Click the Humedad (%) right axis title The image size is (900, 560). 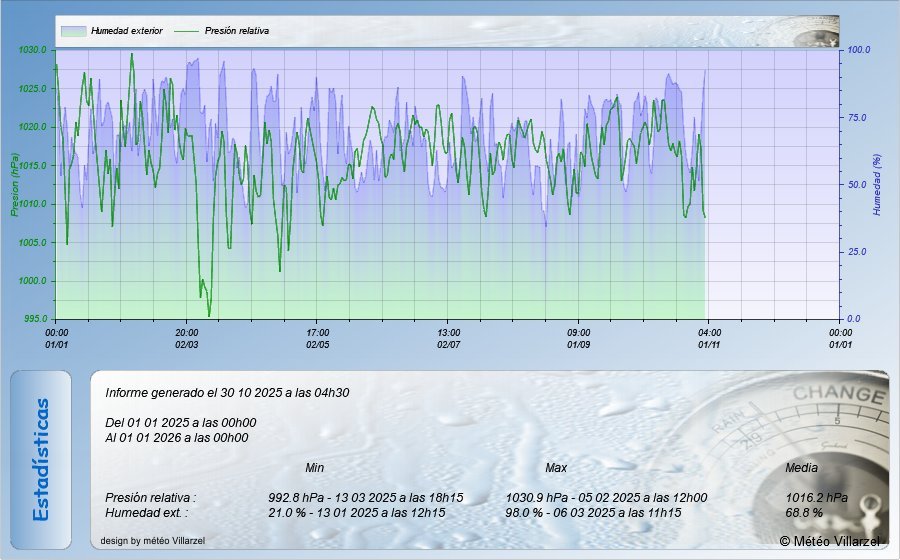(x=877, y=185)
